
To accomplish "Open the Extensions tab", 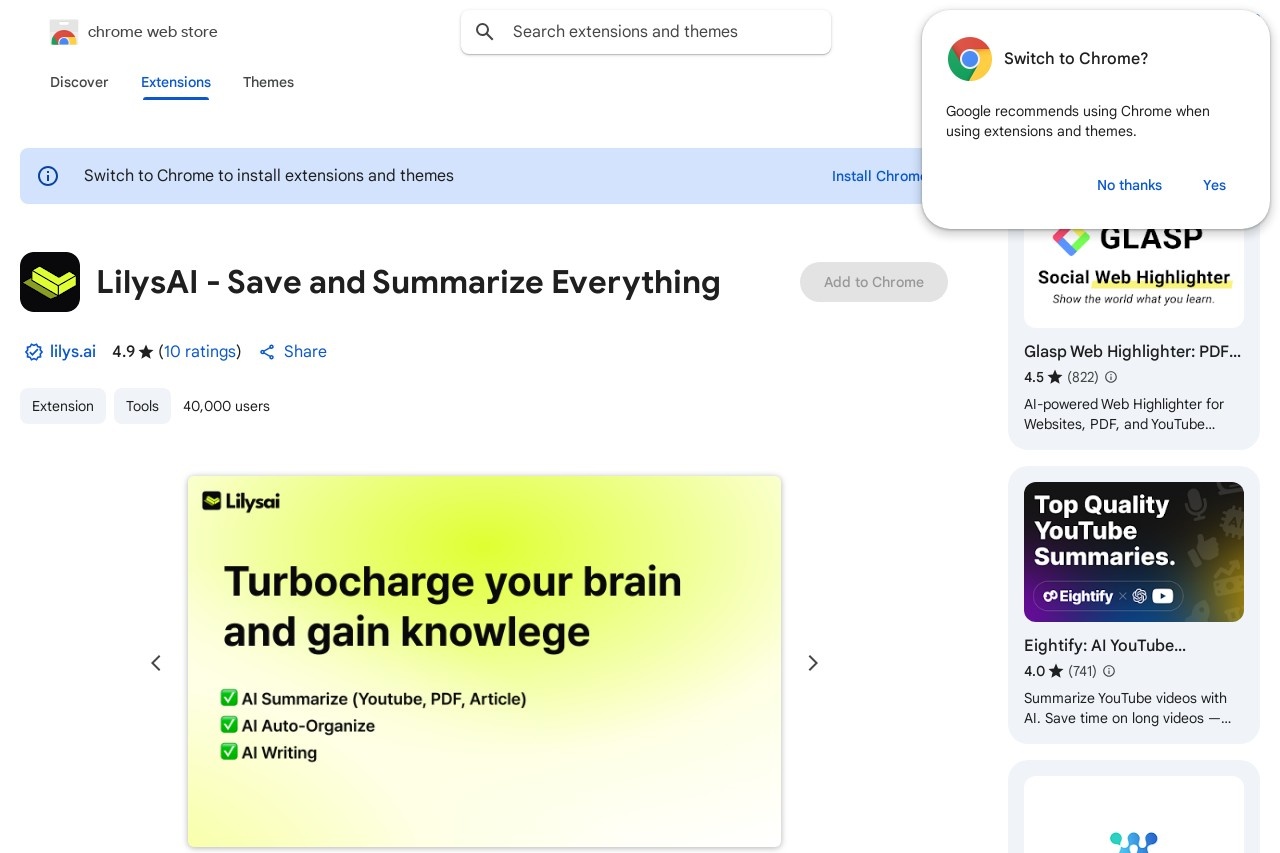I will [176, 82].
